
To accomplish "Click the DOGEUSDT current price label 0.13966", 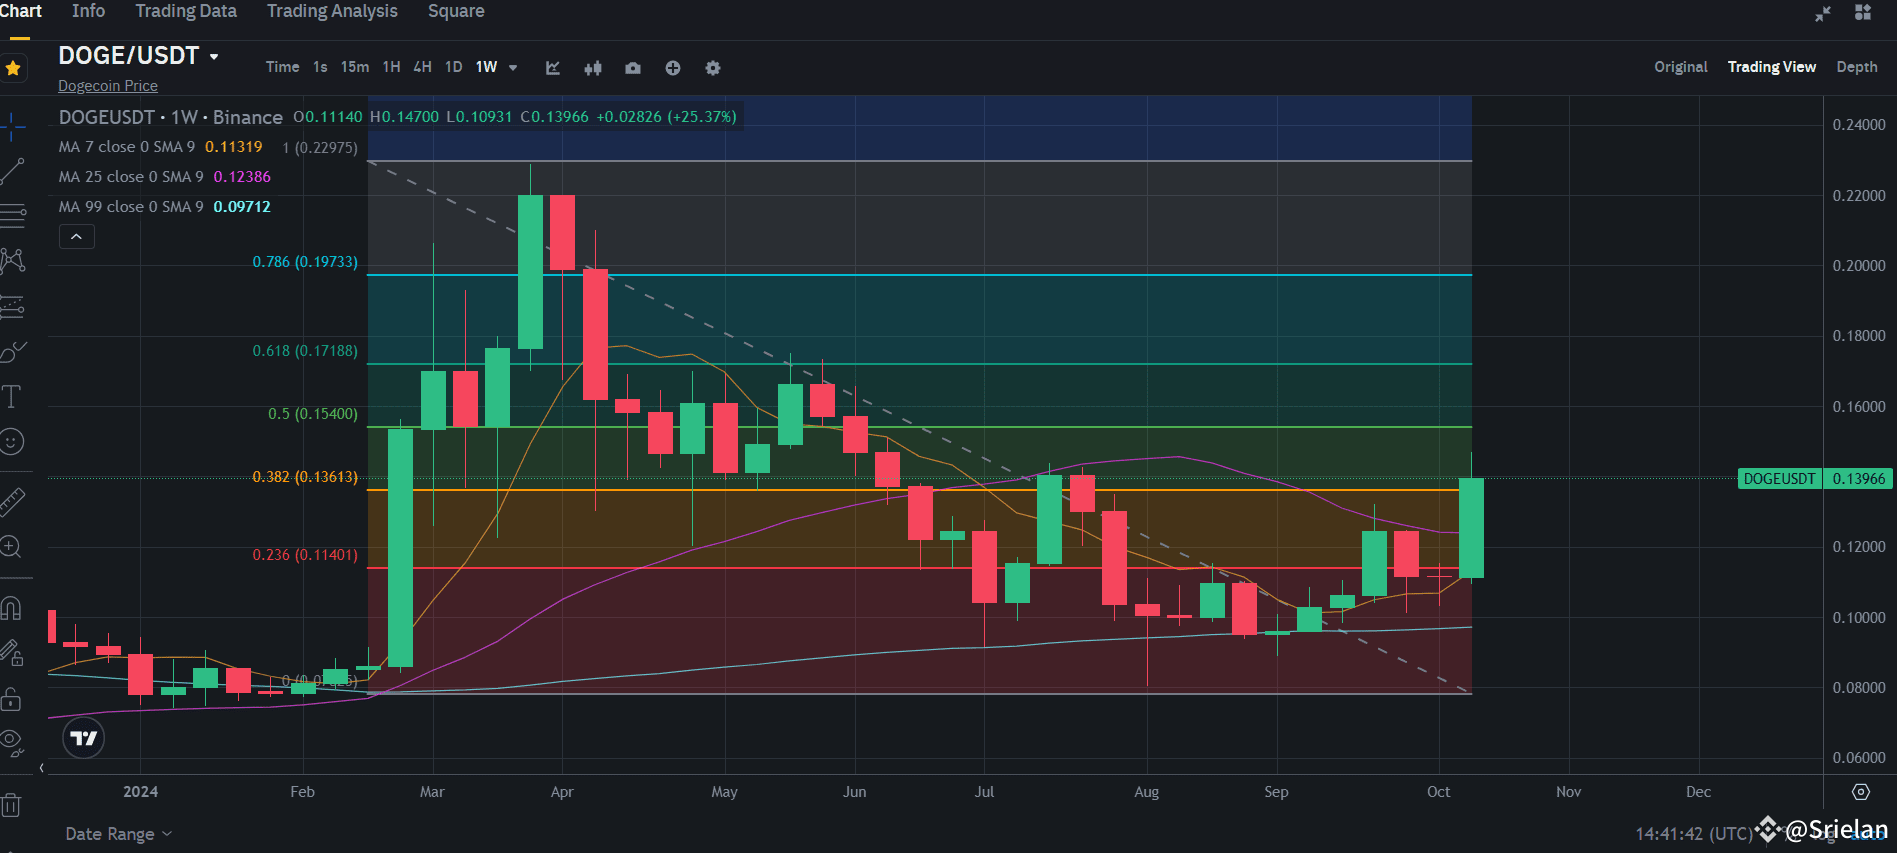I will pyautogui.click(x=1814, y=479).
